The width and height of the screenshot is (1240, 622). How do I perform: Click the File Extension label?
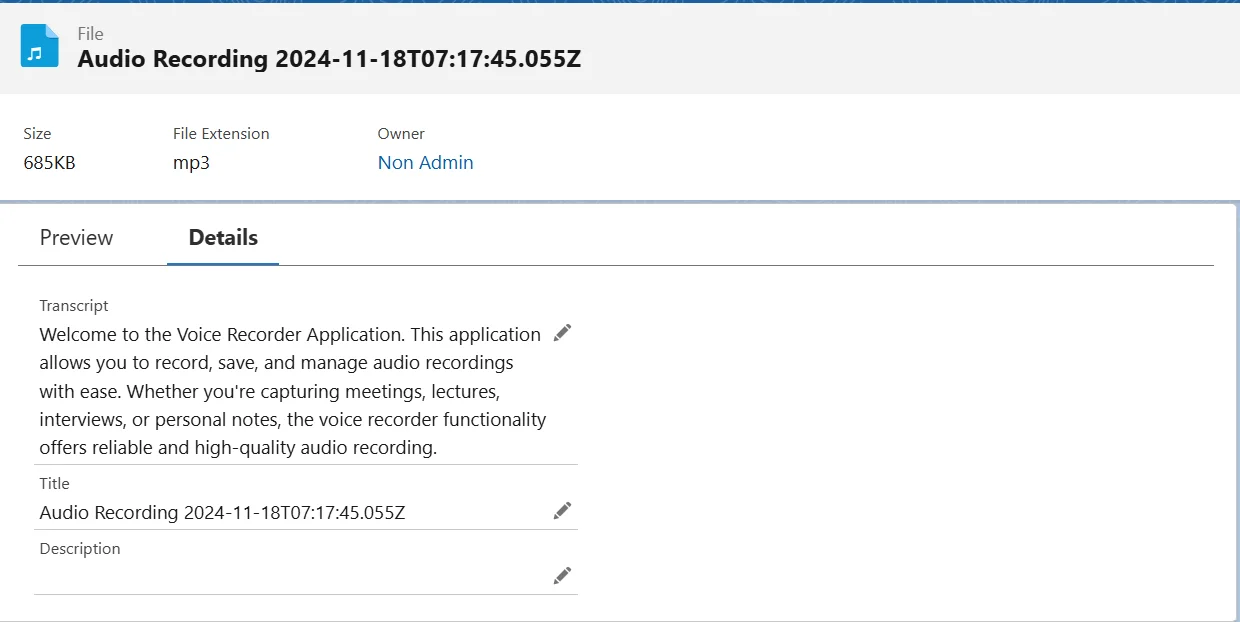pos(221,134)
